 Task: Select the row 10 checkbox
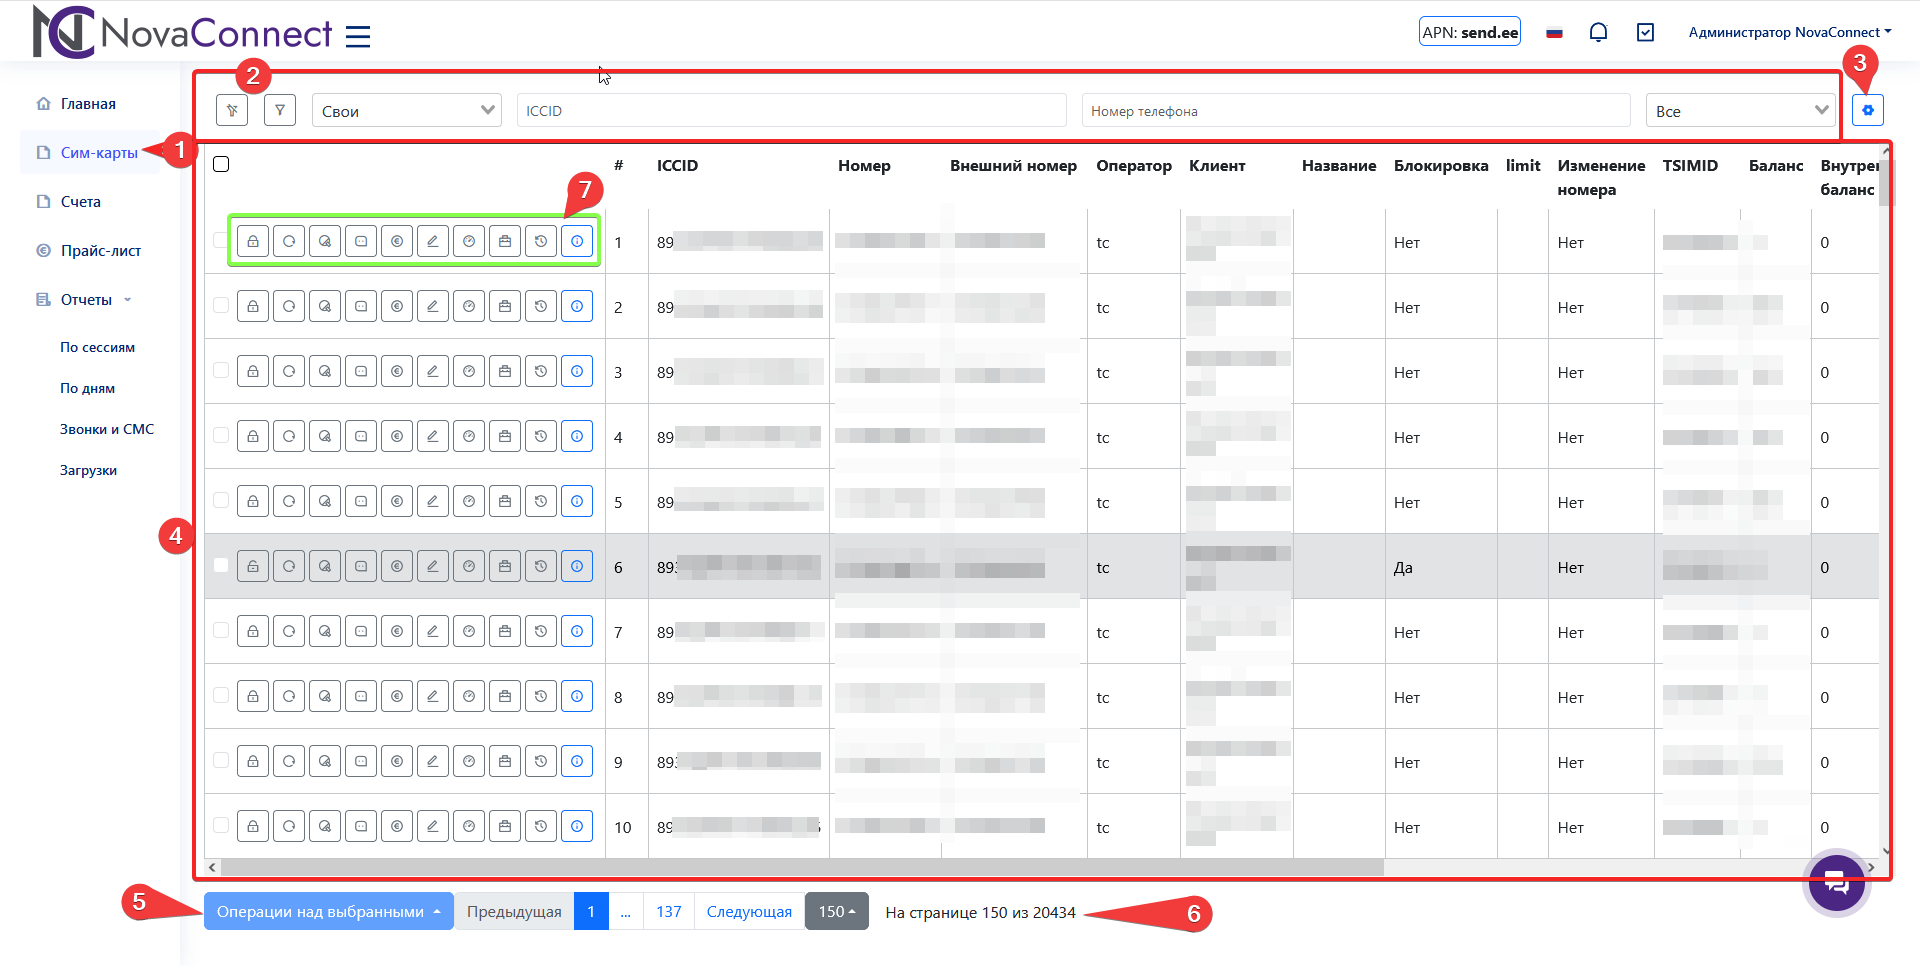point(221,825)
